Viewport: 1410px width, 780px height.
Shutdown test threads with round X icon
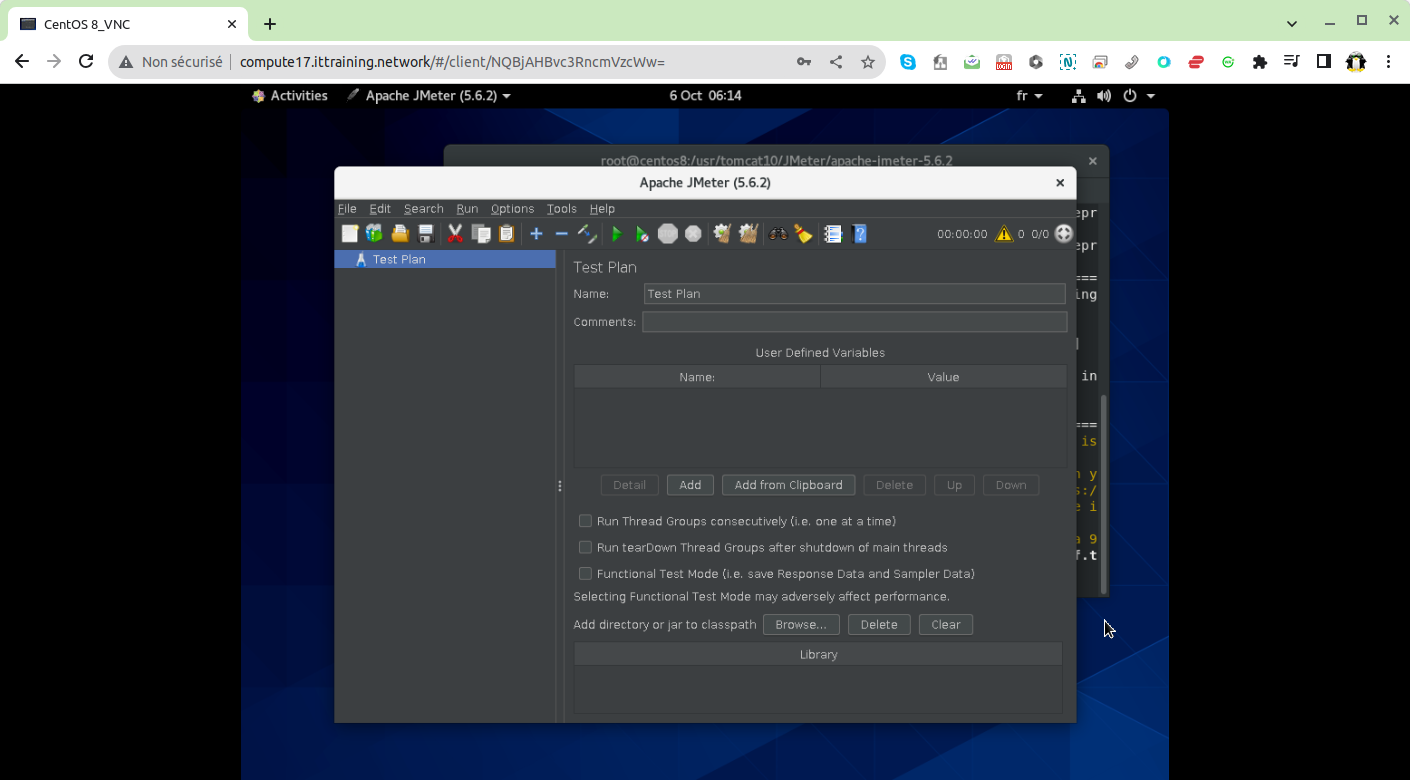(x=693, y=234)
